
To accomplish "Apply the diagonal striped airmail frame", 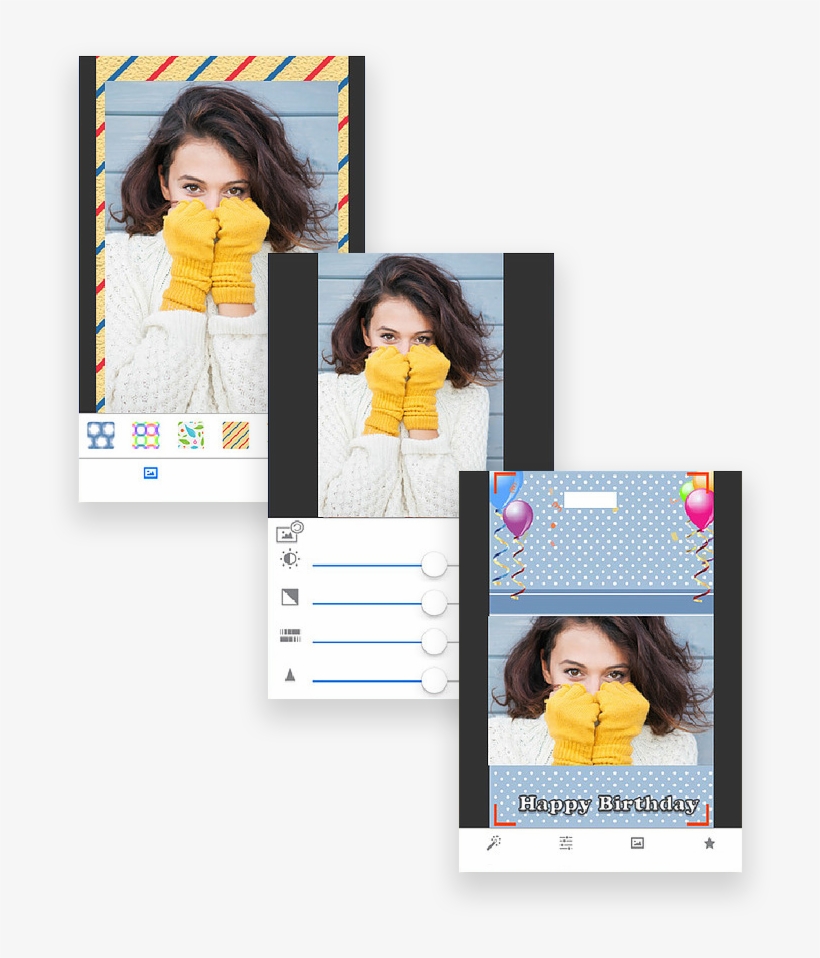I will tap(236, 435).
